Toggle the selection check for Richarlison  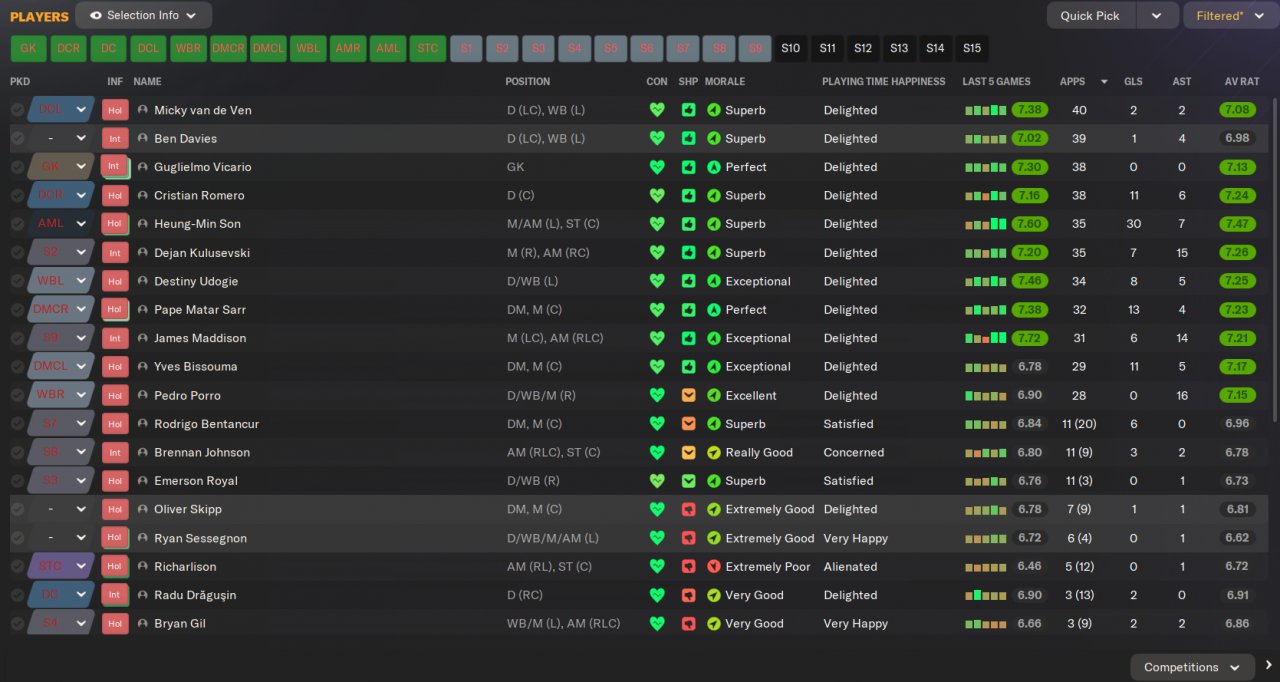pyautogui.click(x=17, y=566)
